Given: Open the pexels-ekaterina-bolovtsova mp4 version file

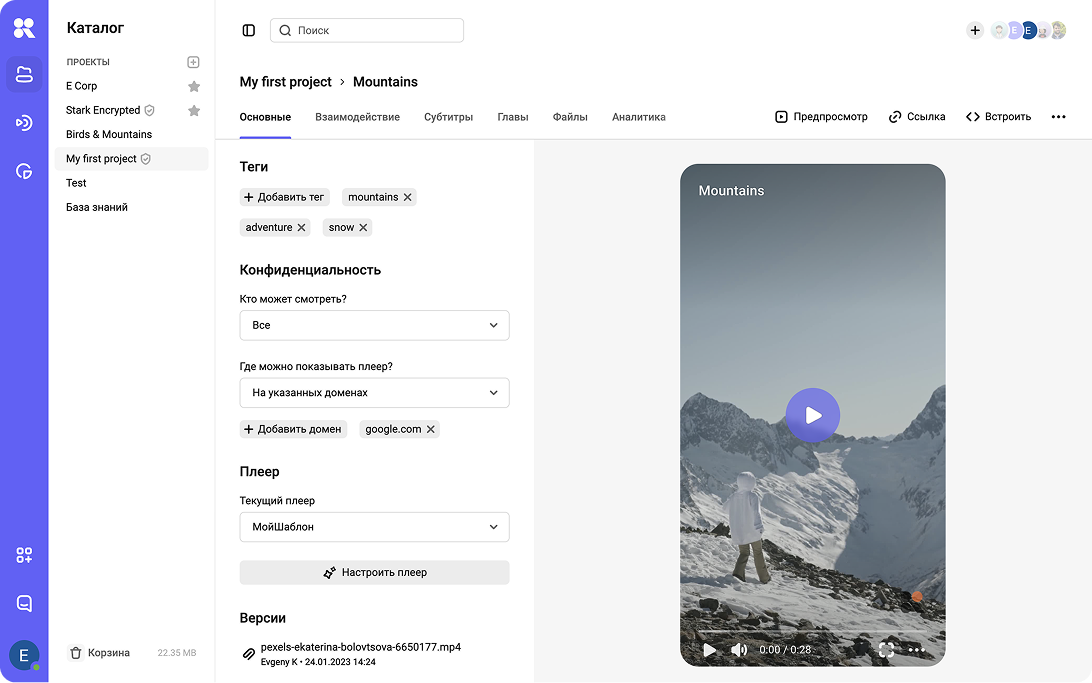Looking at the screenshot, I should pos(361,647).
